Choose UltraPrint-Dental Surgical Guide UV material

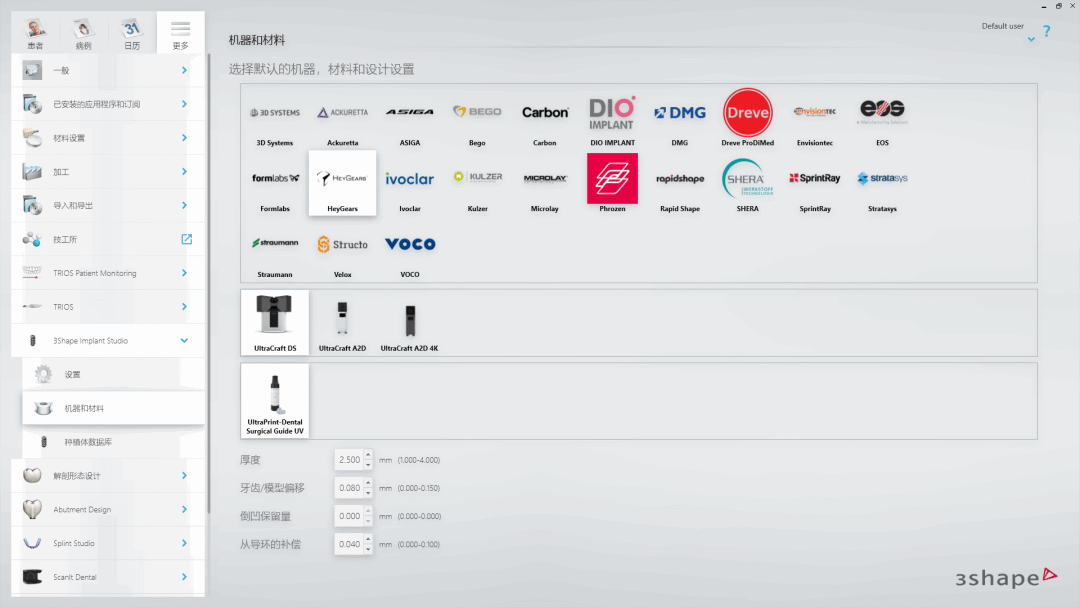click(x=275, y=400)
